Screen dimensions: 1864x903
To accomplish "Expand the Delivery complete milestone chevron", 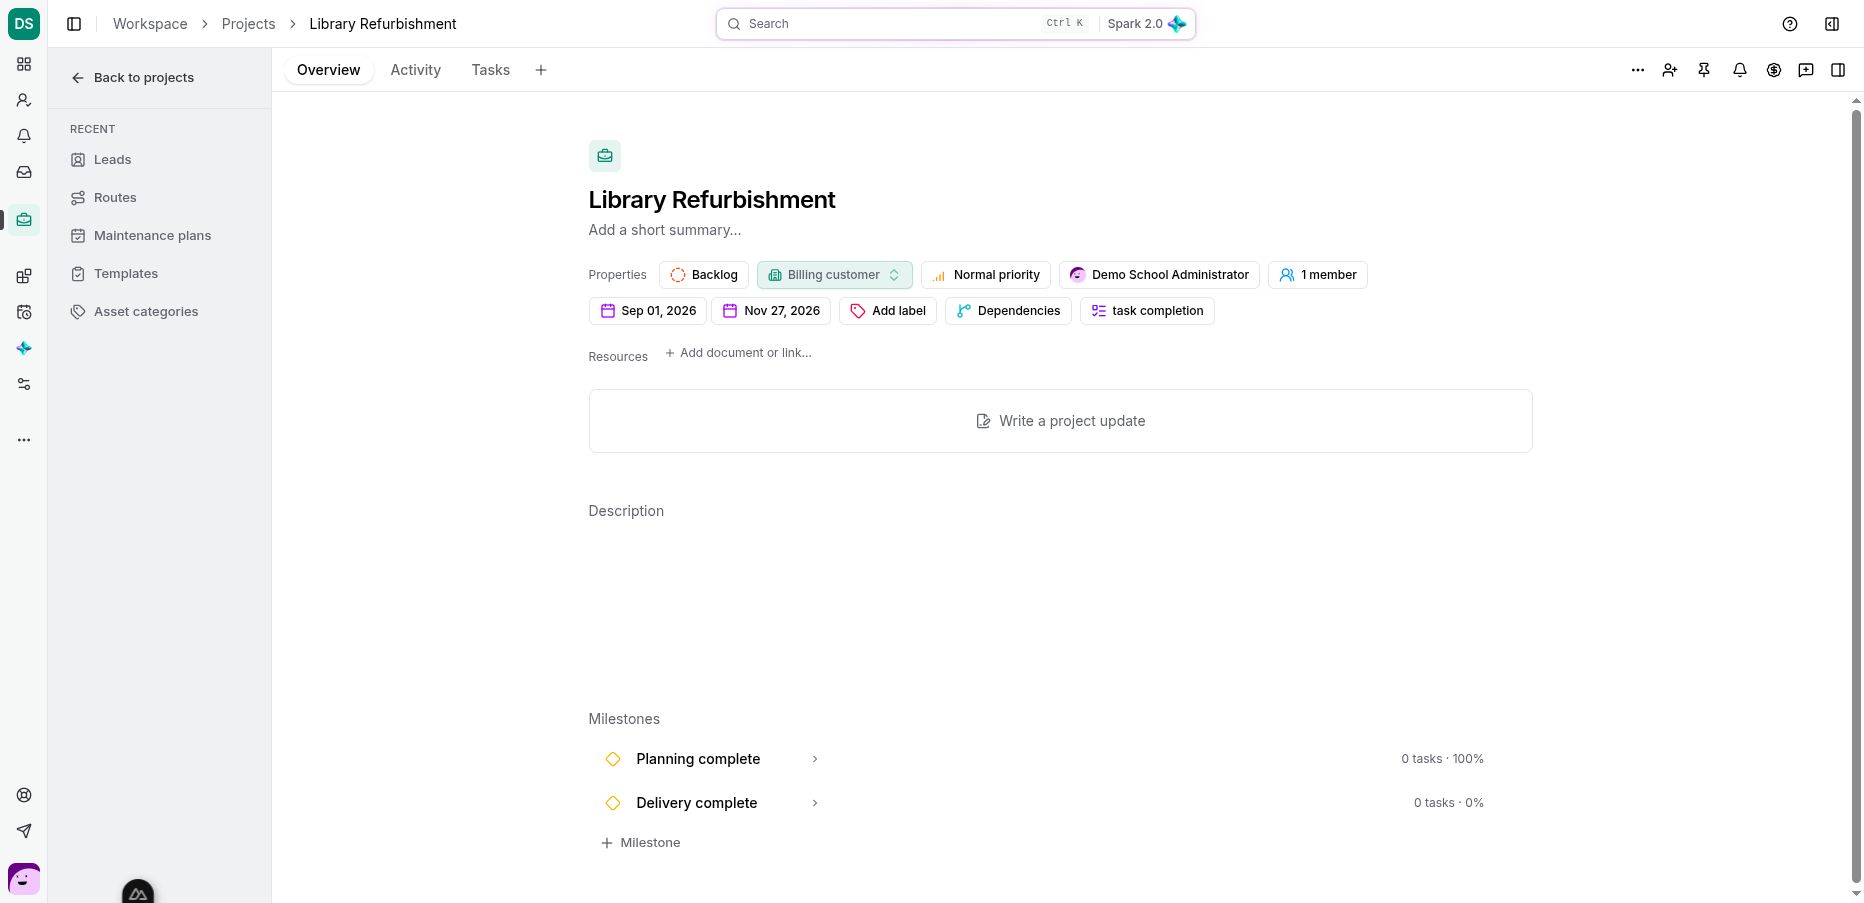I will (x=815, y=803).
